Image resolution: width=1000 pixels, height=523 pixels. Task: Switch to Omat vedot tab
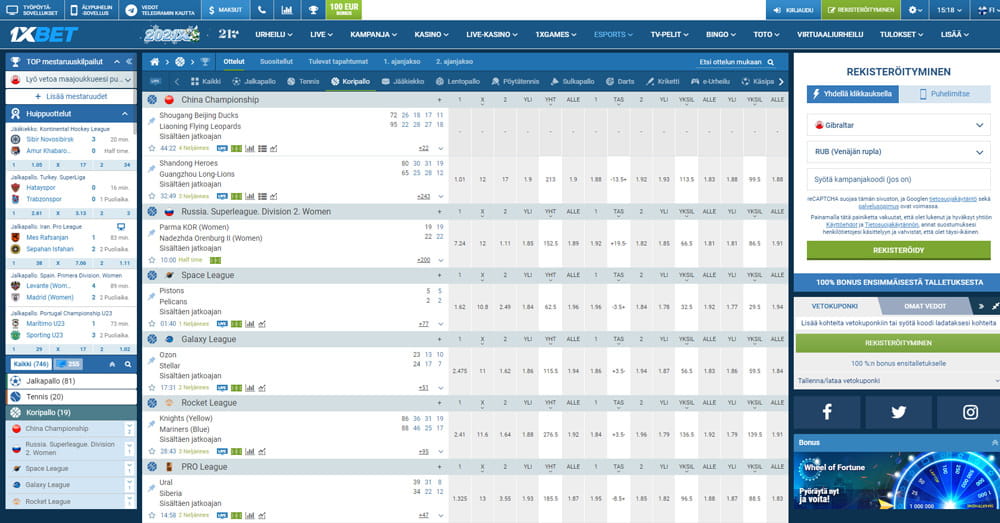click(925, 306)
